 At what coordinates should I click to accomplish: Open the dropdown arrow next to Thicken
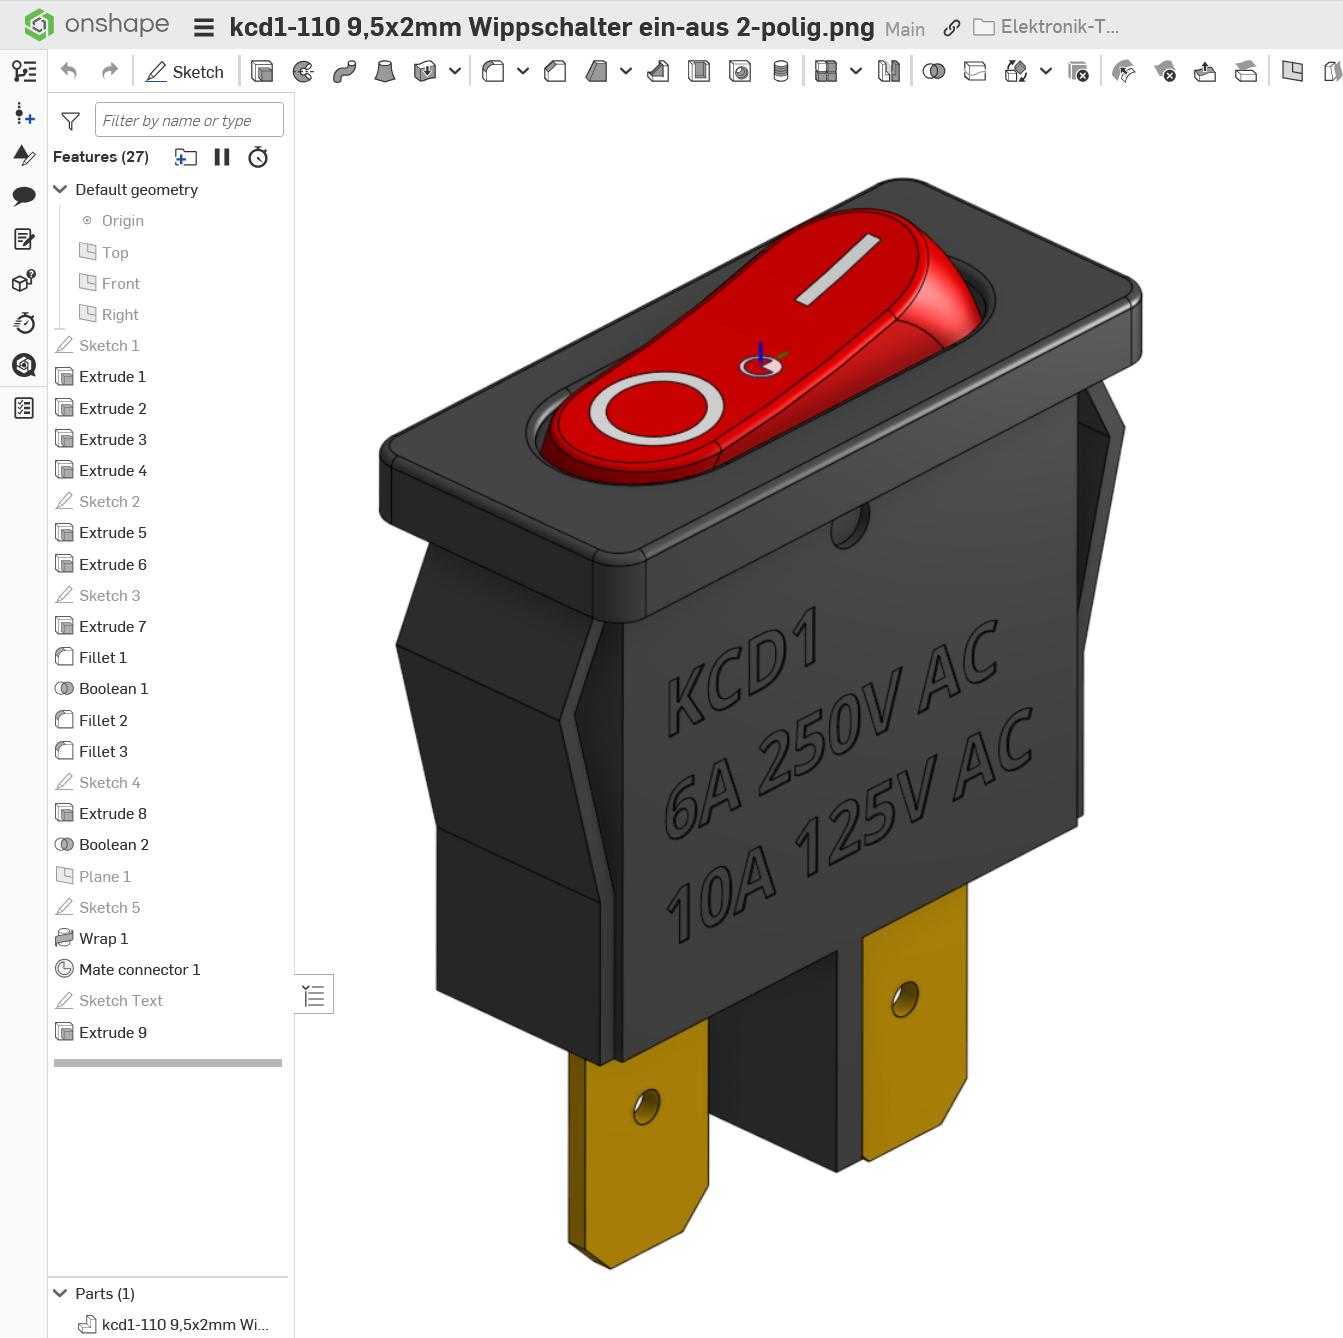click(455, 71)
